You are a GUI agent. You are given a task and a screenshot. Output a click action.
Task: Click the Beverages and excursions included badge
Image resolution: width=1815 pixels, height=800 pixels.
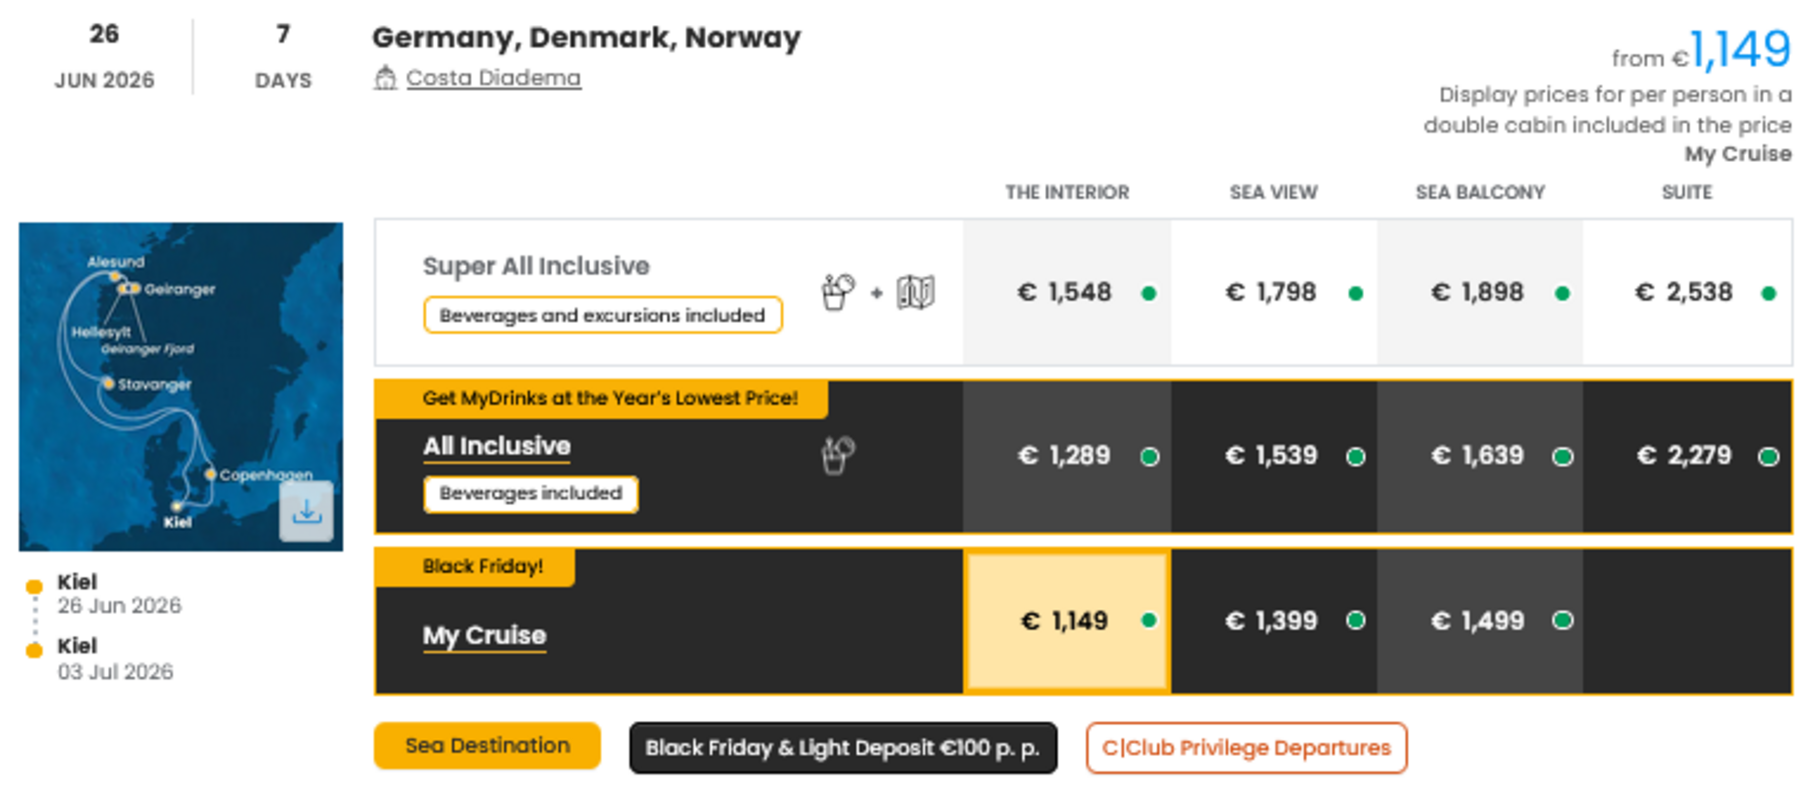(x=602, y=315)
